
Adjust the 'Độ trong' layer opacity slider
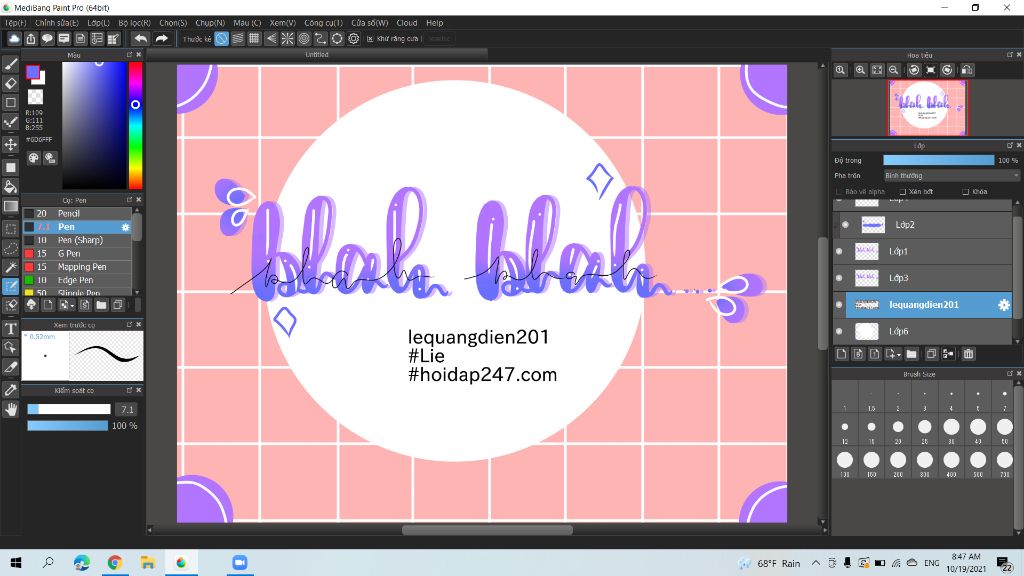pyautogui.click(x=938, y=161)
